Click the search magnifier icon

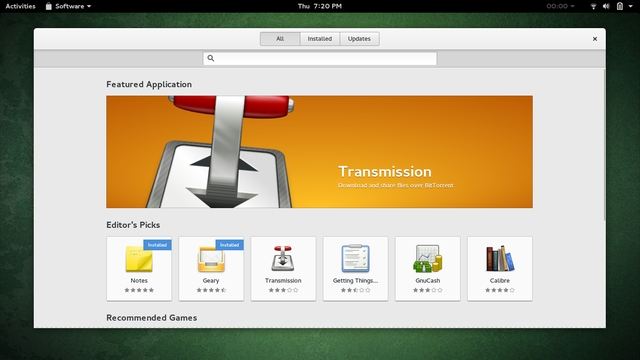click(211, 58)
